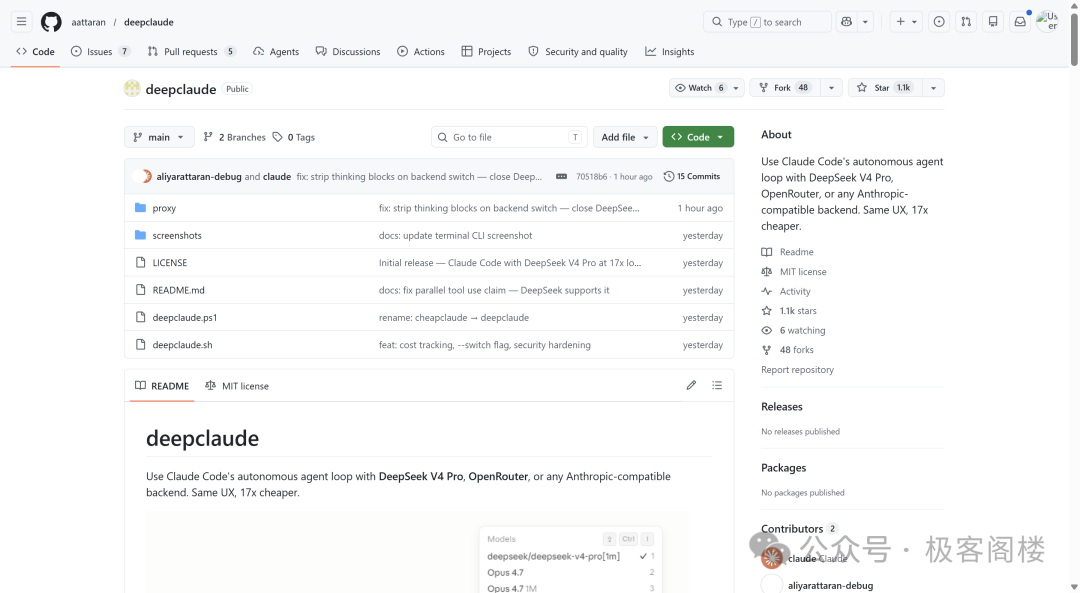Open the Agents tab
The width and height of the screenshot is (1080, 593).
click(x=276, y=52)
